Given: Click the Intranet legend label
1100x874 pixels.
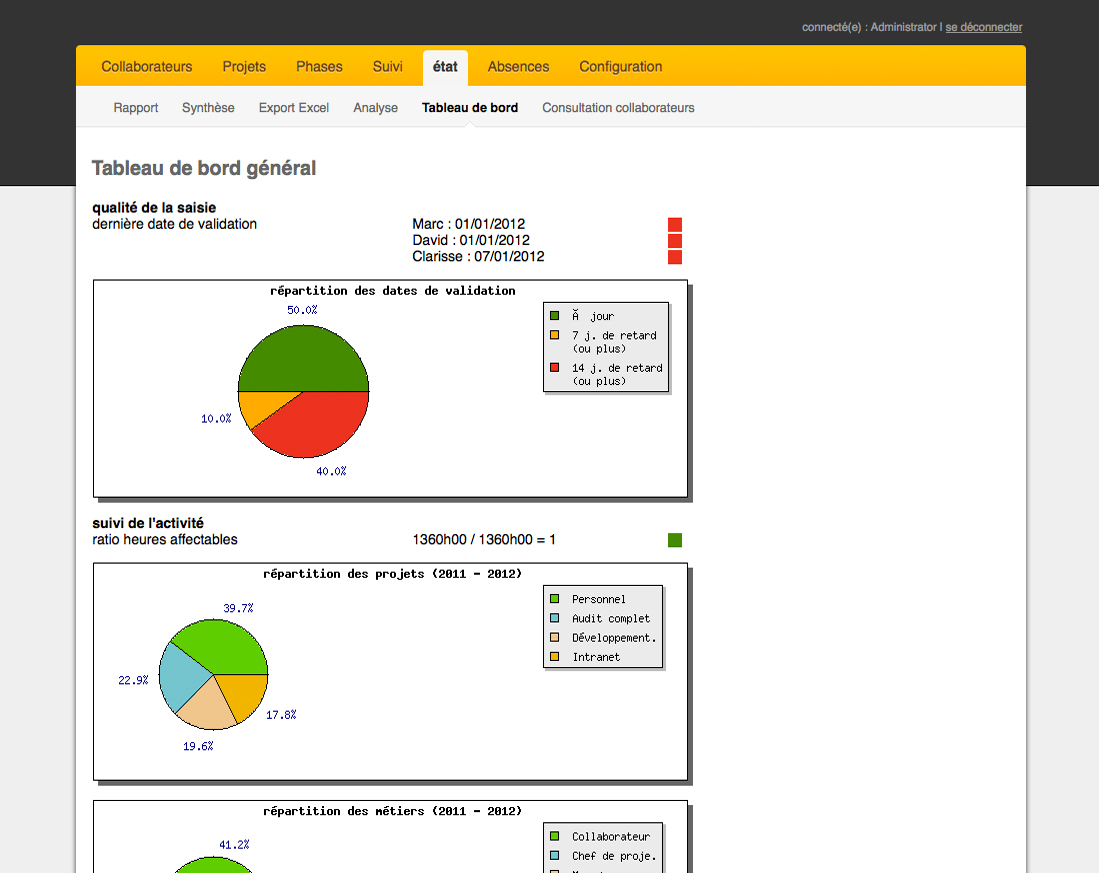Looking at the screenshot, I should [x=596, y=657].
